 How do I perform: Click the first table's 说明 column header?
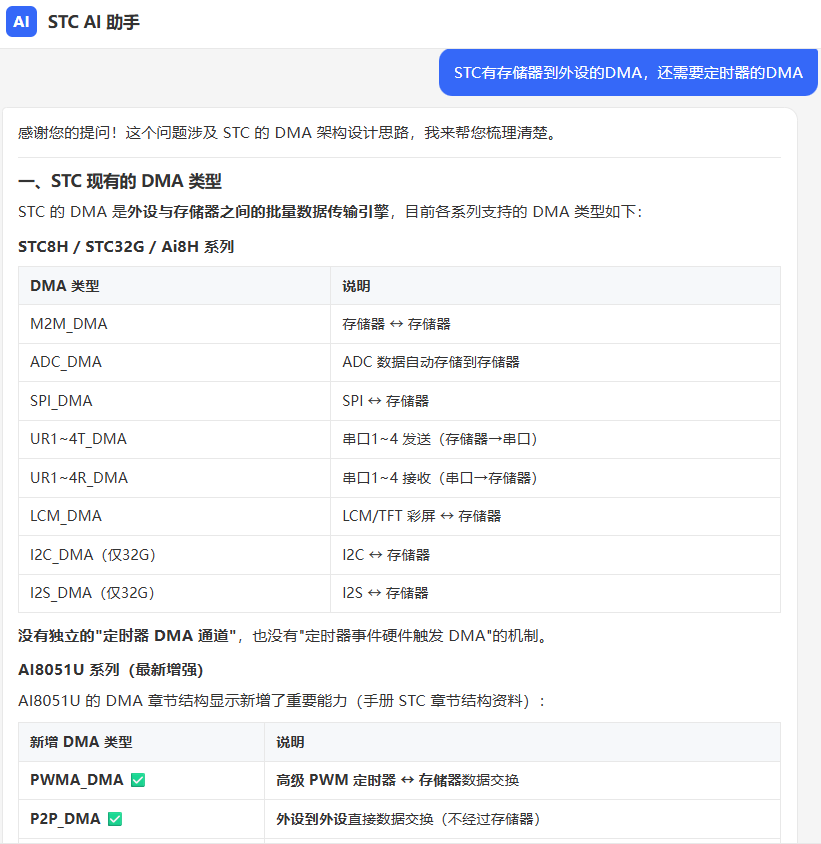[x=556, y=286]
